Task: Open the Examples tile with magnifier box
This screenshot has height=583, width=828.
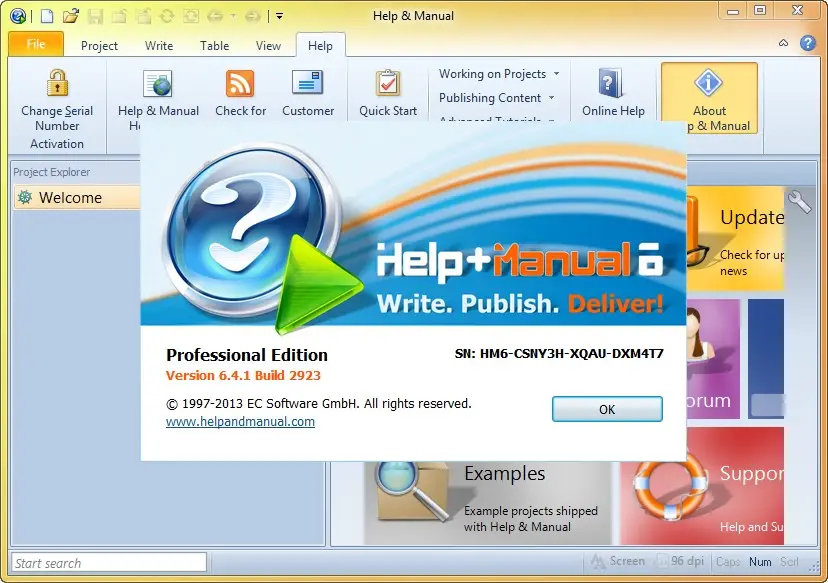Action: point(487,501)
